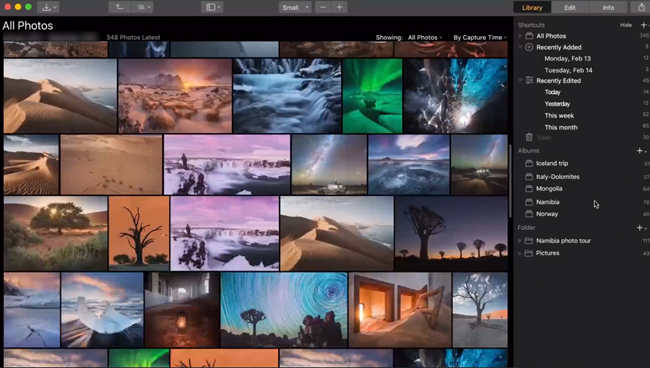The width and height of the screenshot is (650, 368).
Task: Open the Small thumbnail size dropdown
Action: pyautogui.click(x=295, y=7)
